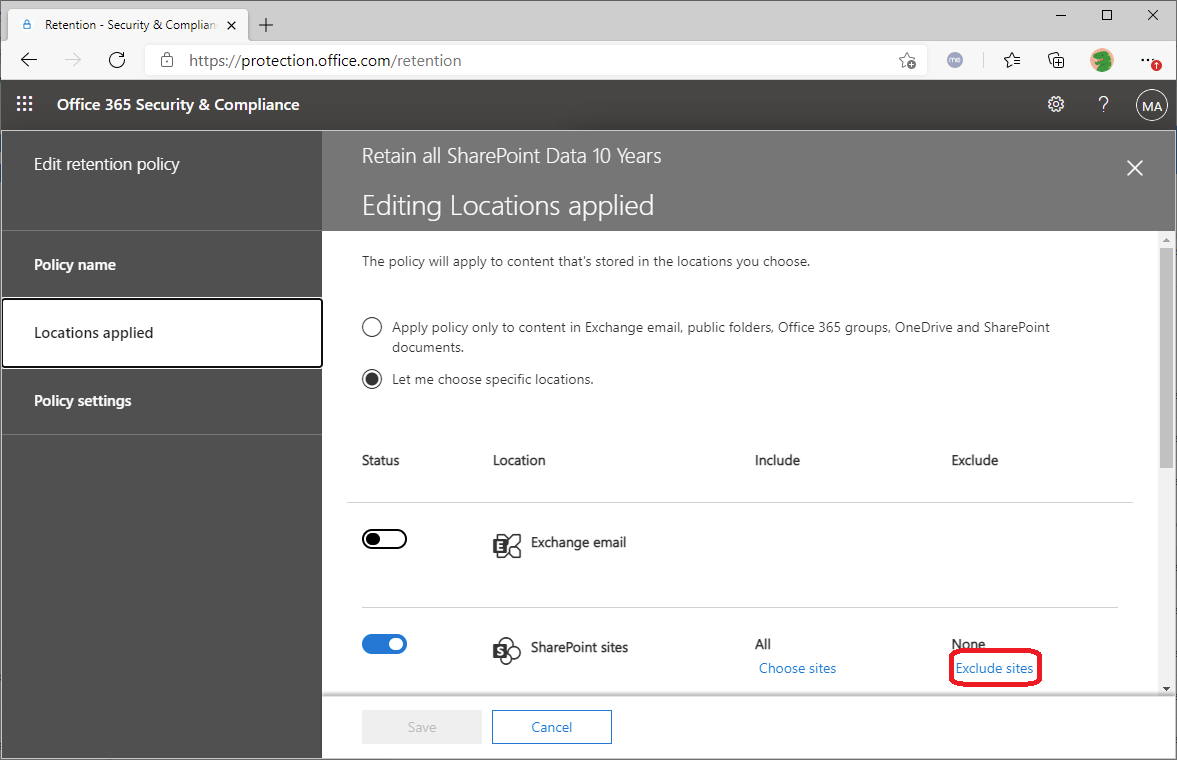Click the Cancel button
This screenshot has height=760, width=1177.
pyautogui.click(x=552, y=727)
